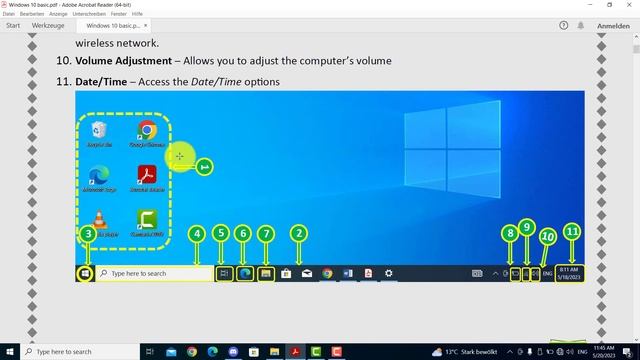Open the volume speaker tray icon
The height and width of the screenshot is (360, 640).
(x=570, y=351)
